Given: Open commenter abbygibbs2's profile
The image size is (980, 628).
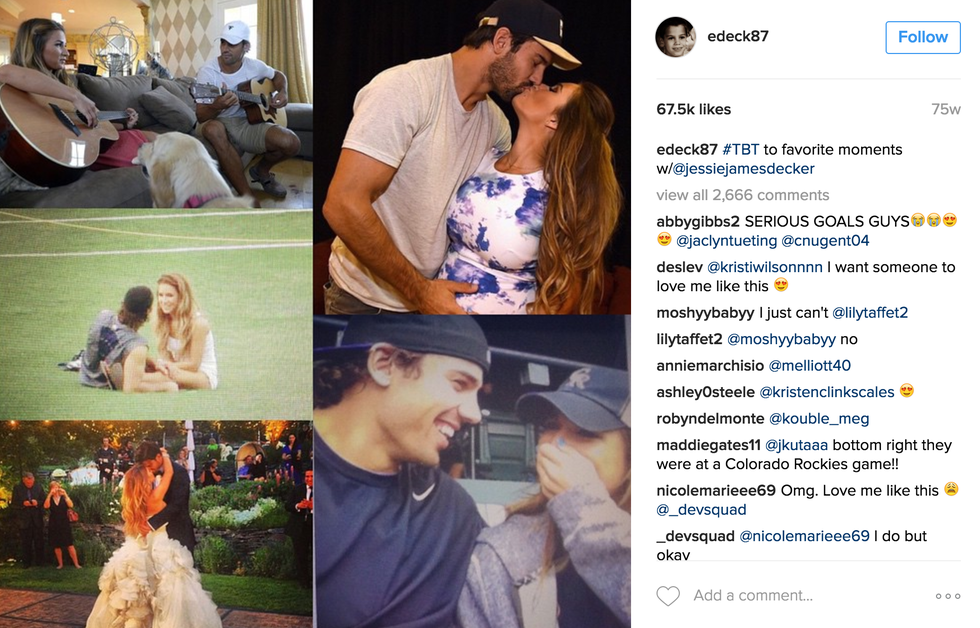Looking at the screenshot, I should pyautogui.click(x=698, y=221).
